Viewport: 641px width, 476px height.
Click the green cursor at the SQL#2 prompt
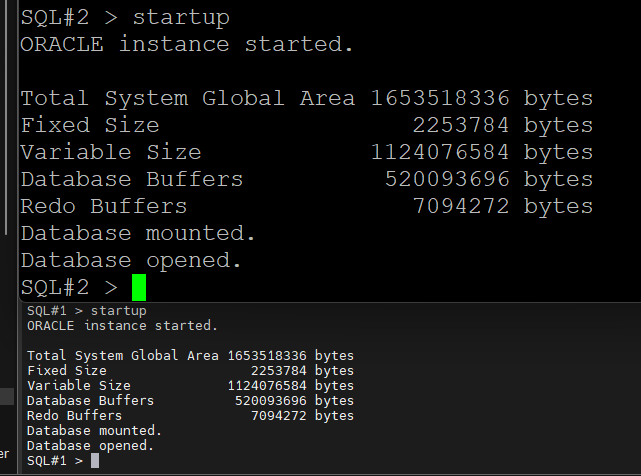(x=139, y=287)
